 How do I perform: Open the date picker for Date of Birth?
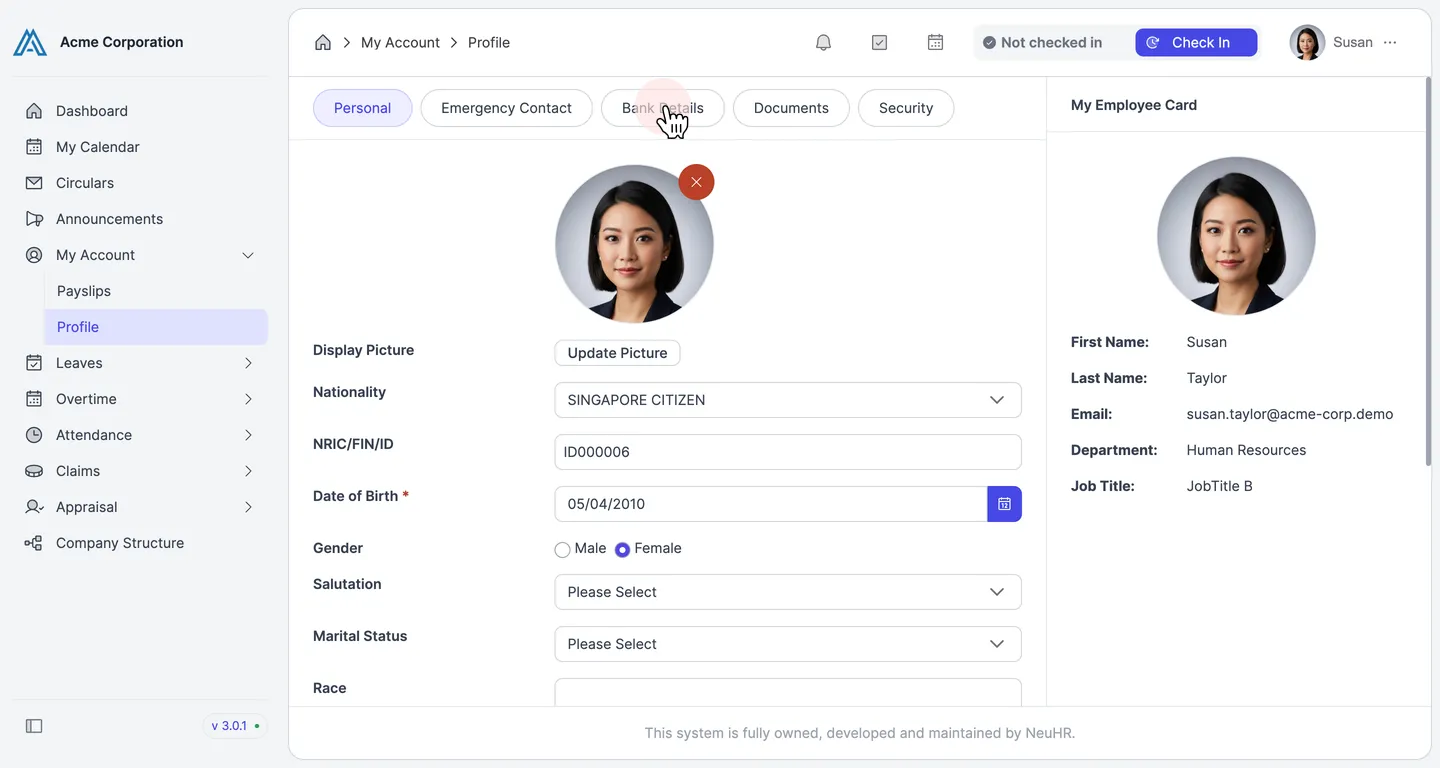point(1004,504)
